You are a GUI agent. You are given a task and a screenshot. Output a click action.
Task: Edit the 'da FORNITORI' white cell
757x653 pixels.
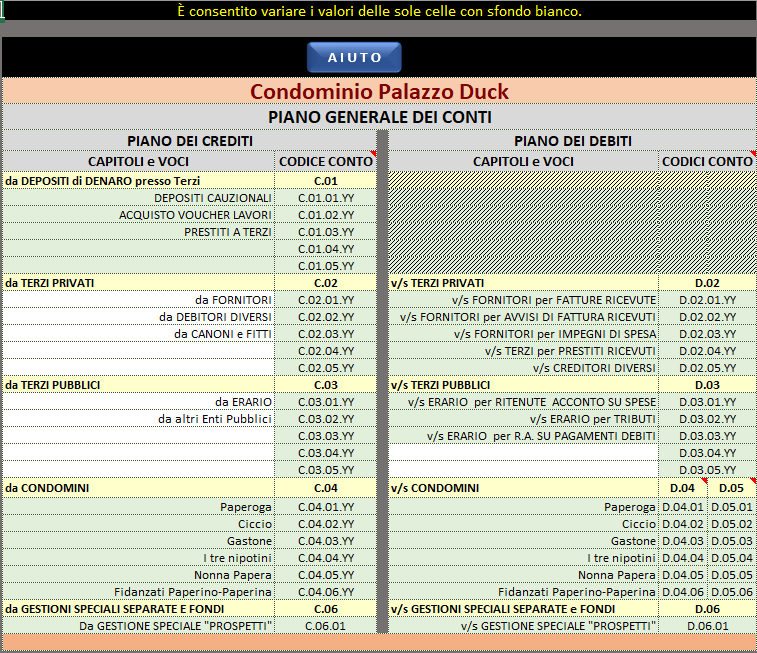pyautogui.click(x=139, y=300)
